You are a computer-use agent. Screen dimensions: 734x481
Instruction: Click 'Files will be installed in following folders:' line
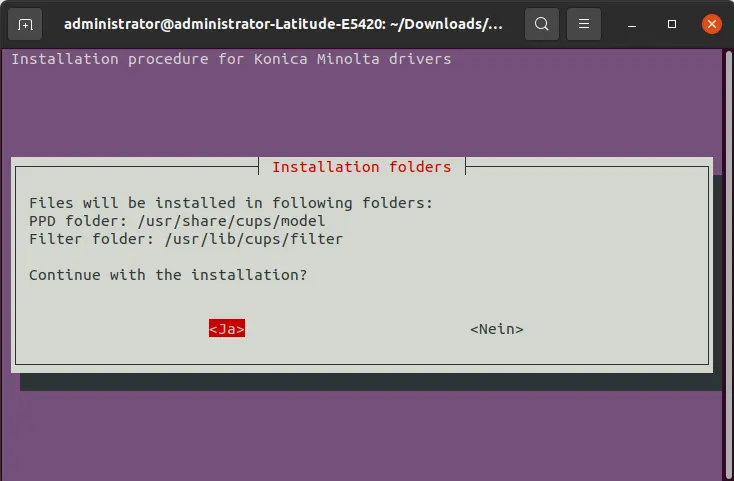pos(231,203)
